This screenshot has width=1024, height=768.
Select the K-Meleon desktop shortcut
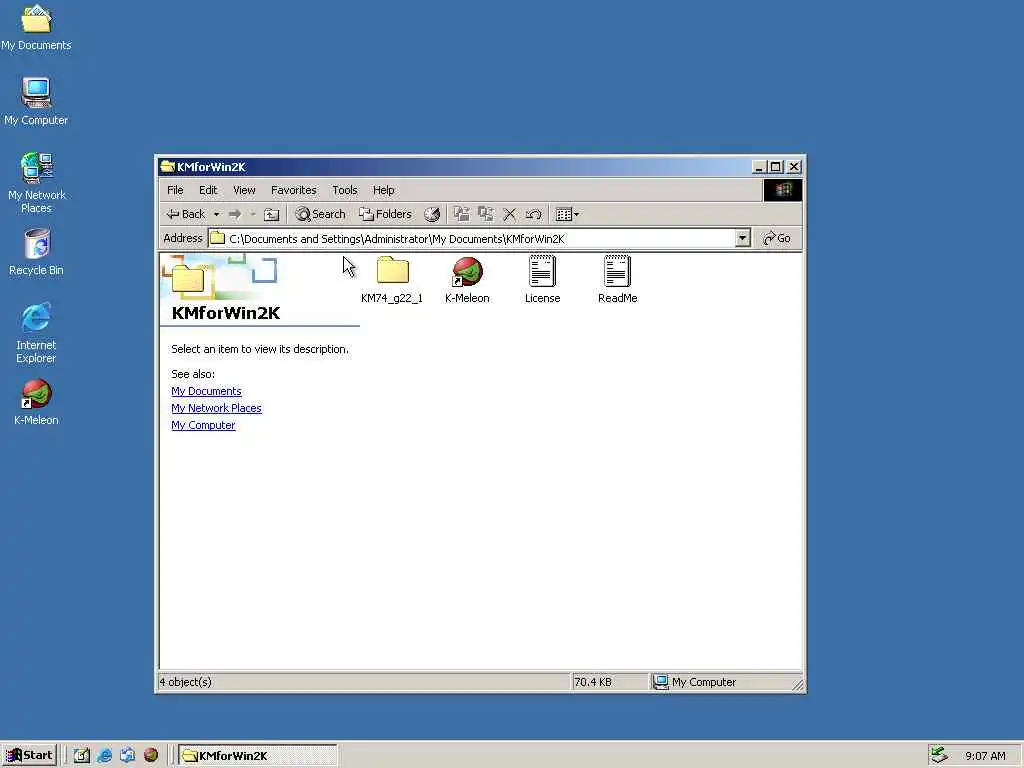(36, 402)
